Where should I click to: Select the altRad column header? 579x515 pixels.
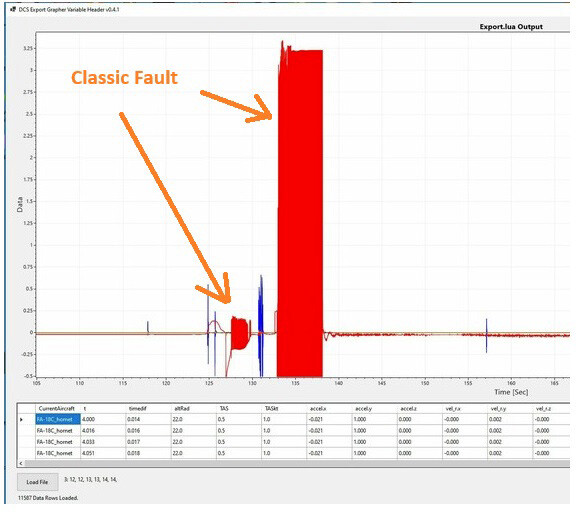pos(193,408)
